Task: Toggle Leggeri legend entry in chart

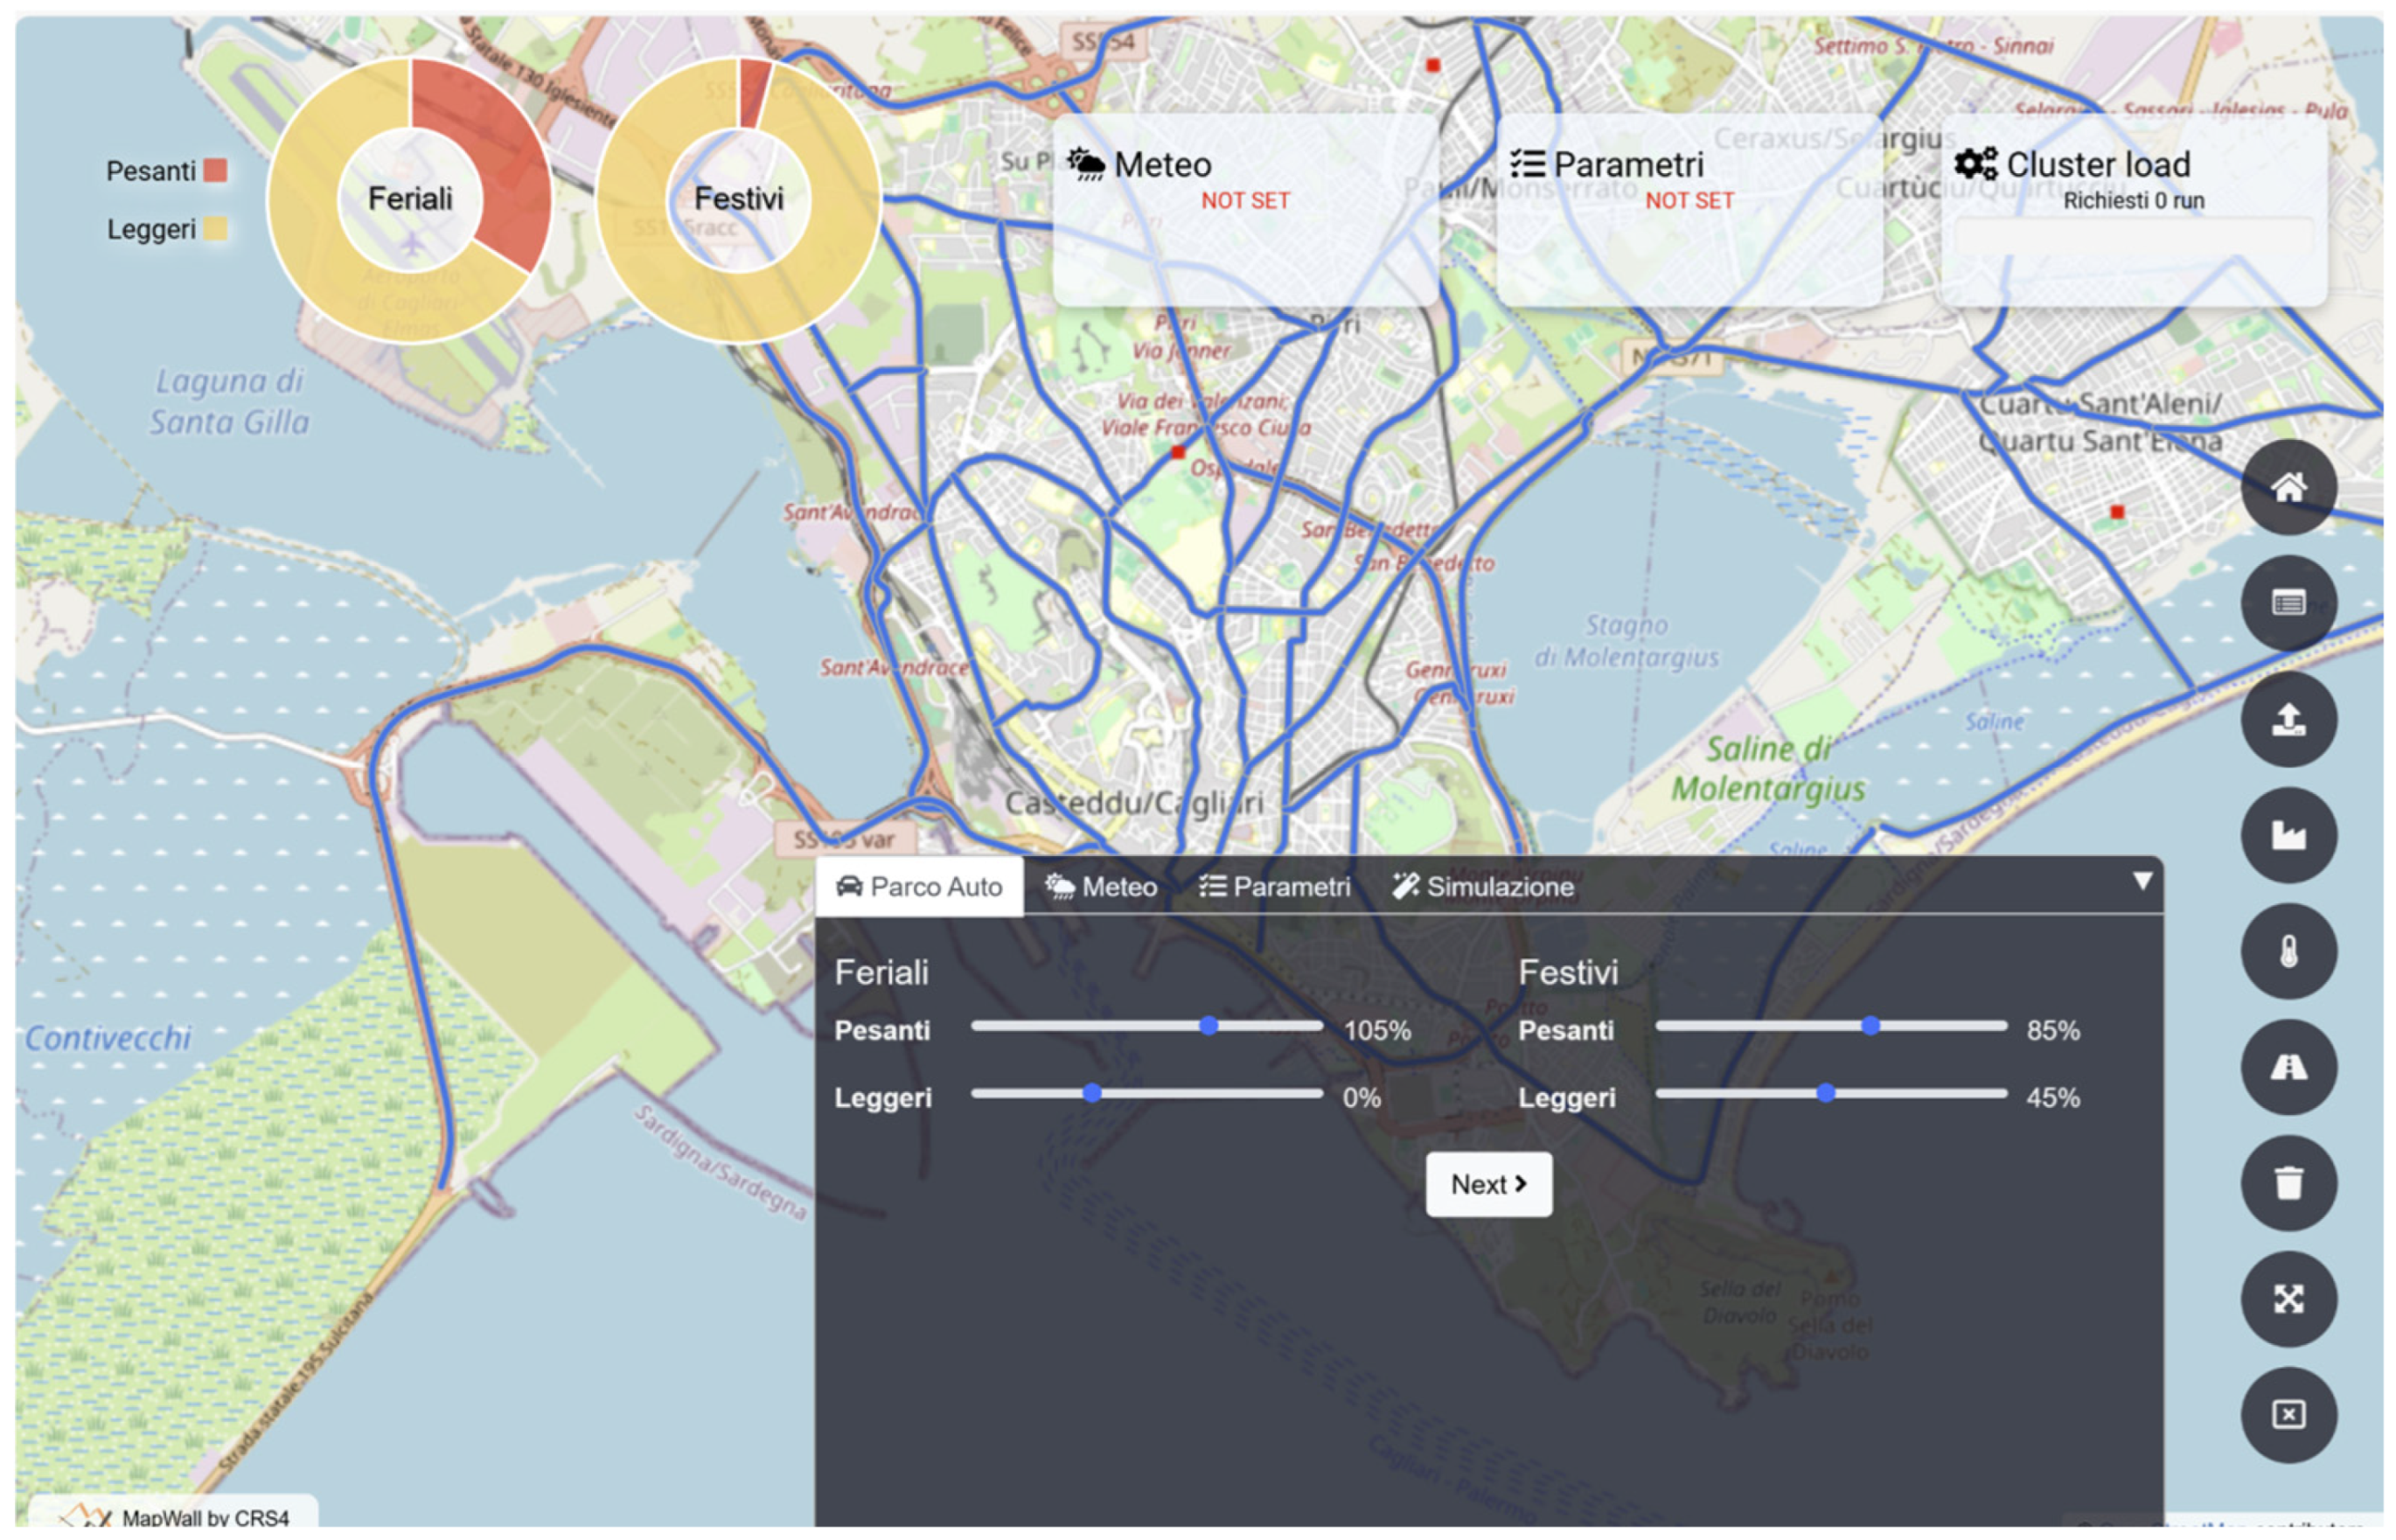Action: coord(166,229)
